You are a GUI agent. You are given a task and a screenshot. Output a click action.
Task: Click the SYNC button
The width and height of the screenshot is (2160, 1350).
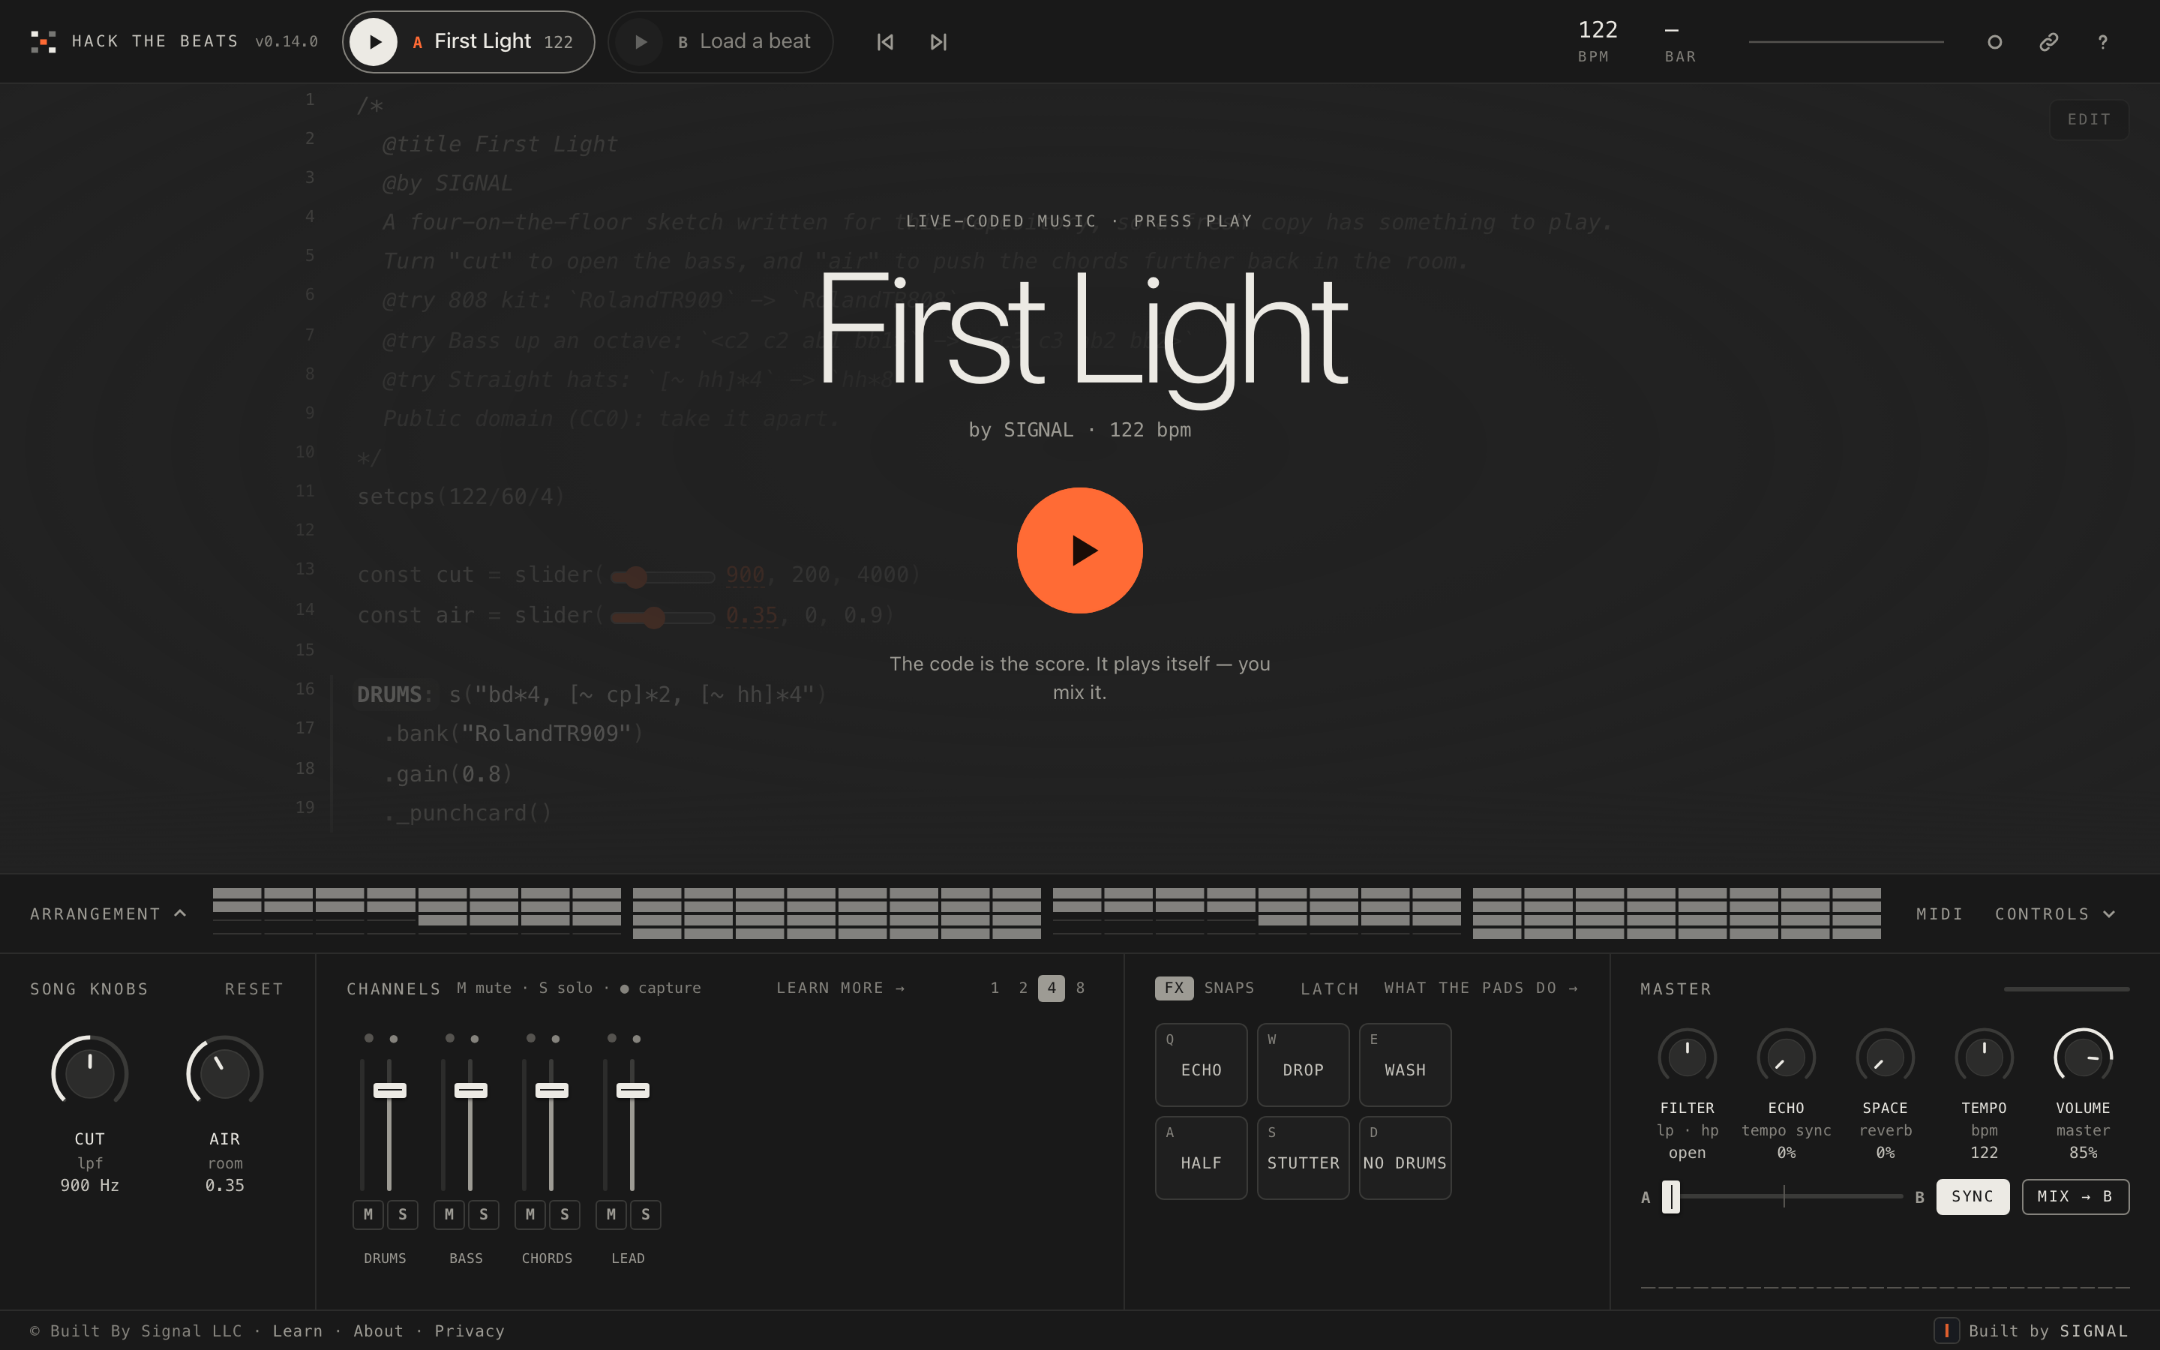[x=1972, y=1197]
